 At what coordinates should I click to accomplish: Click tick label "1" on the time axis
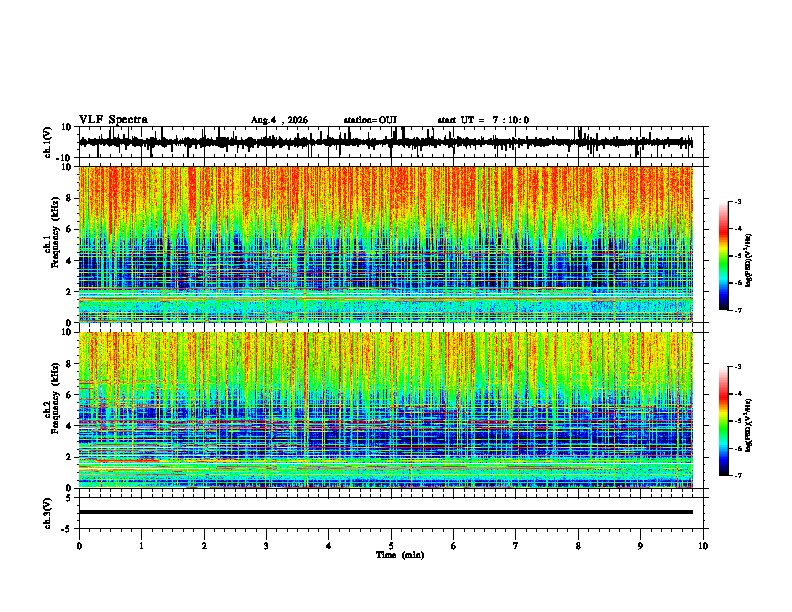click(x=141, y=546)
